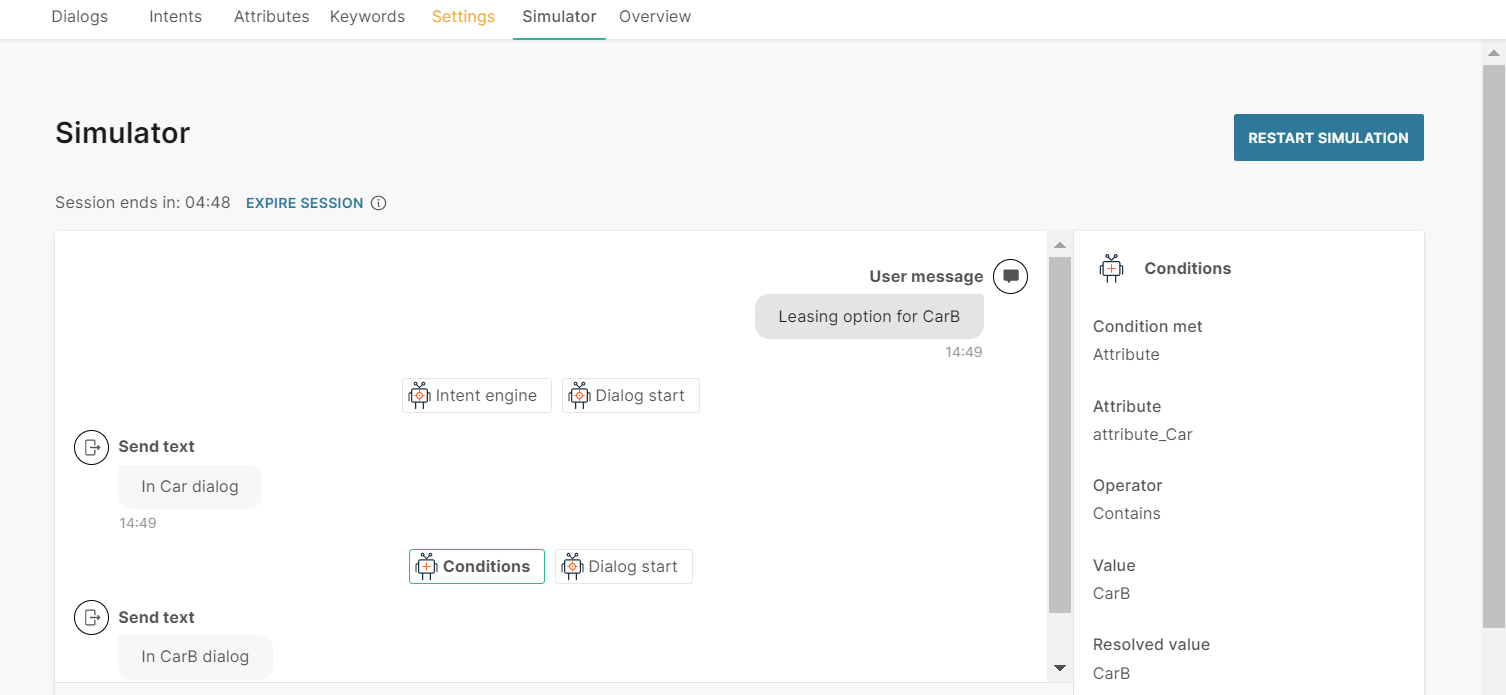The image size is (1506, 695).
Task: Click the chat panel scrollbar thumb
Action: point(1059,430)
